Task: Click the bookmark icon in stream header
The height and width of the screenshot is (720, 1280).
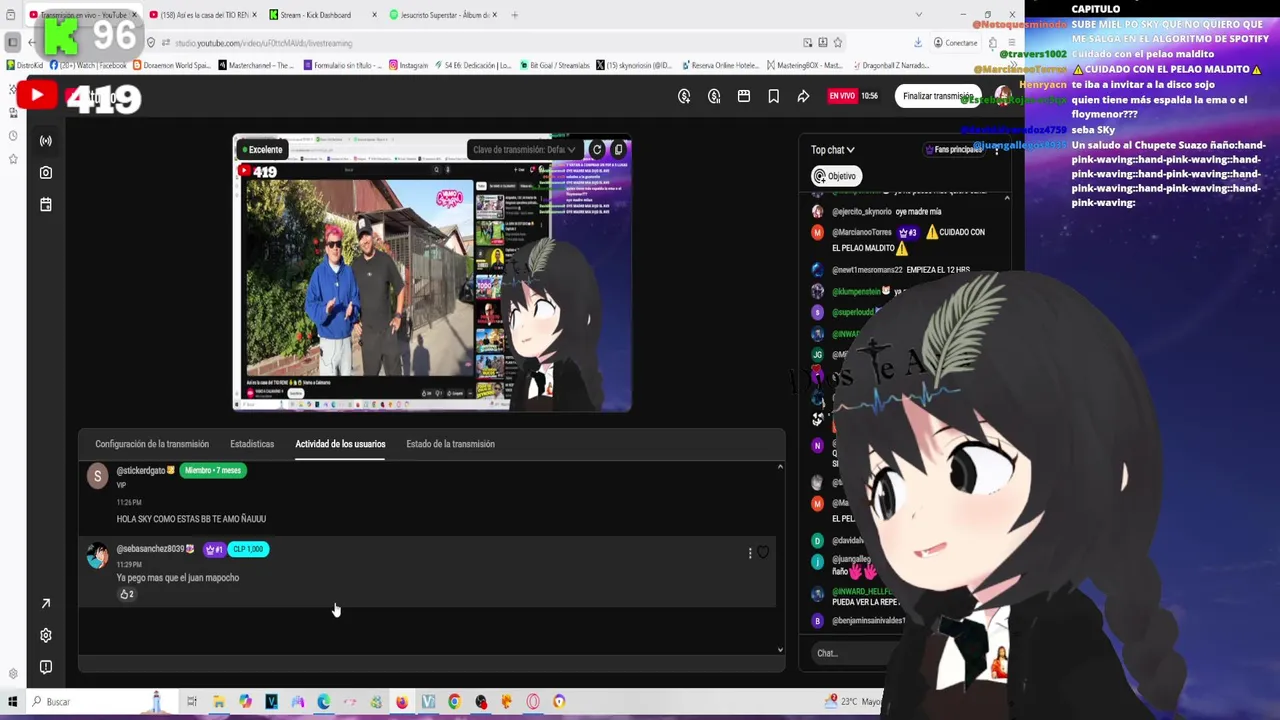Action: tap(773, 96)
